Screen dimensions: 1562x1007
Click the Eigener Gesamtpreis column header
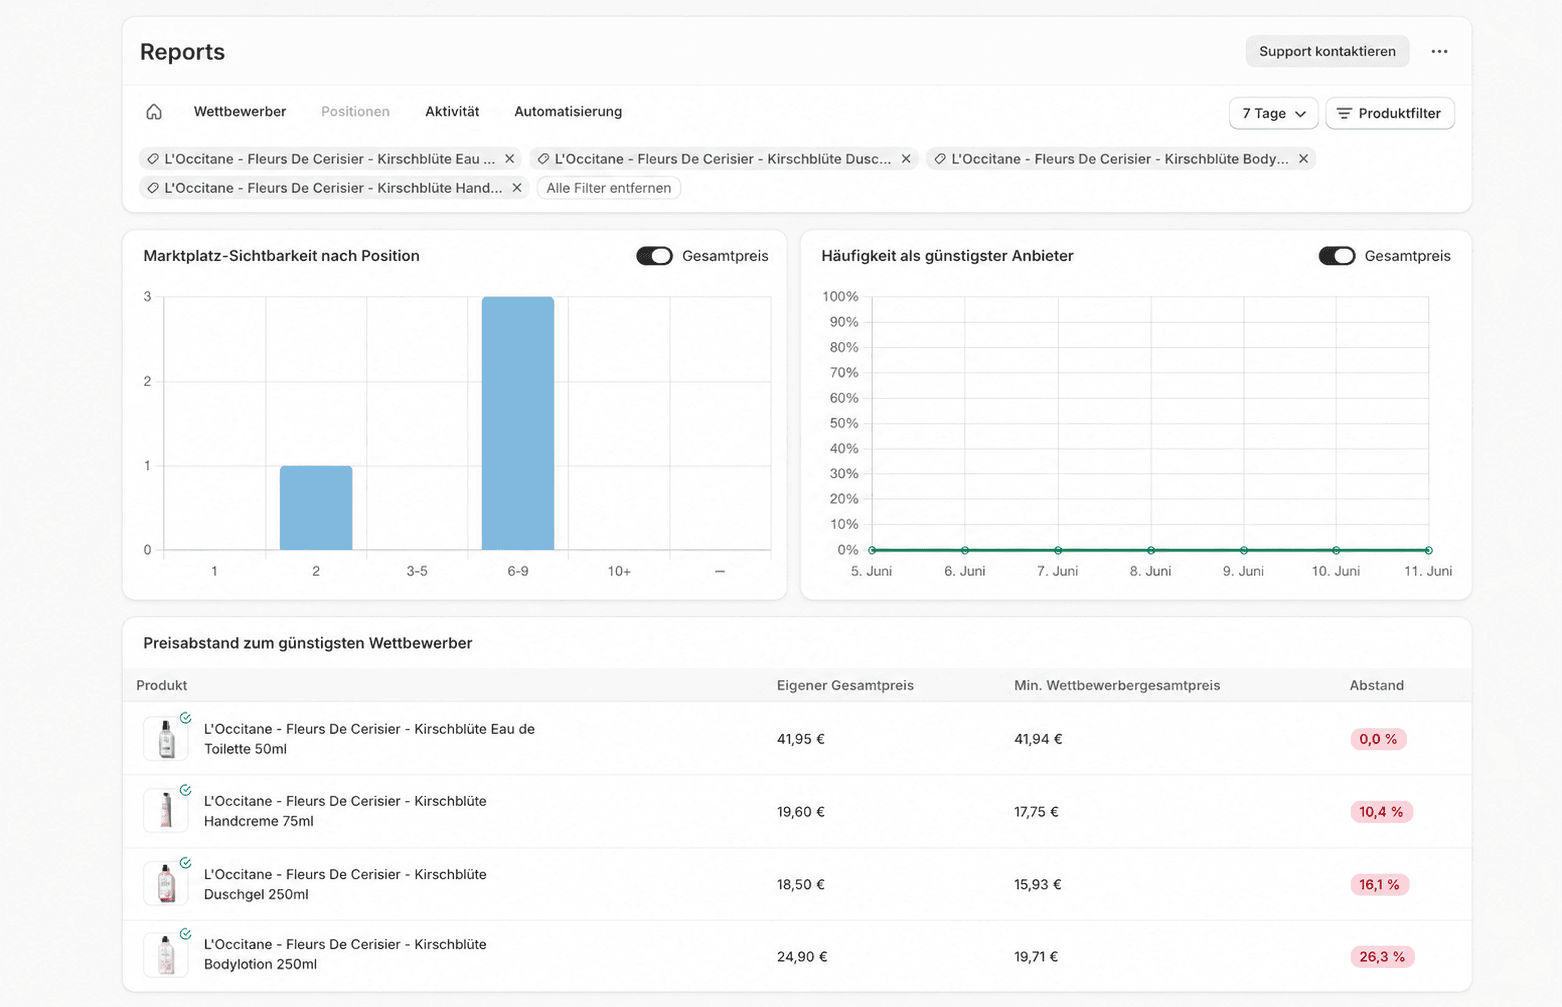click(845, 685)
